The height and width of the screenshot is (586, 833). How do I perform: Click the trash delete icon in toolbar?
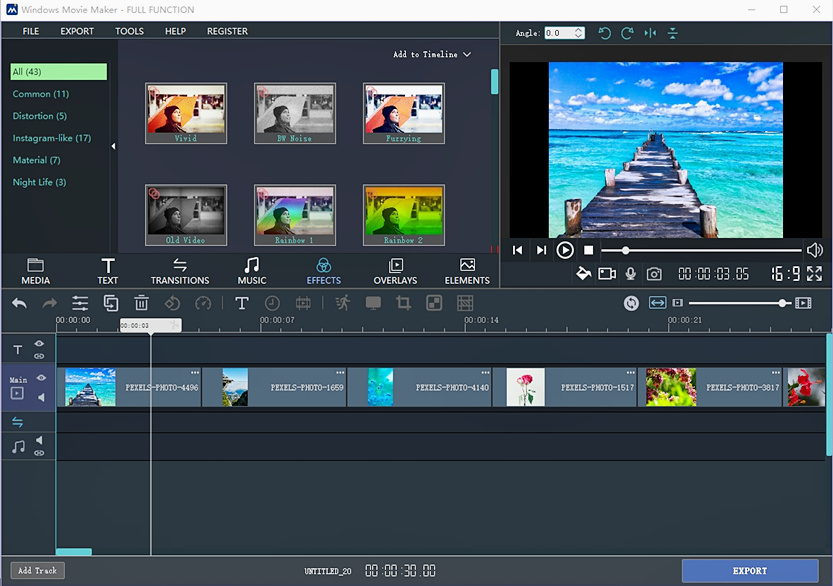(142, 303)
